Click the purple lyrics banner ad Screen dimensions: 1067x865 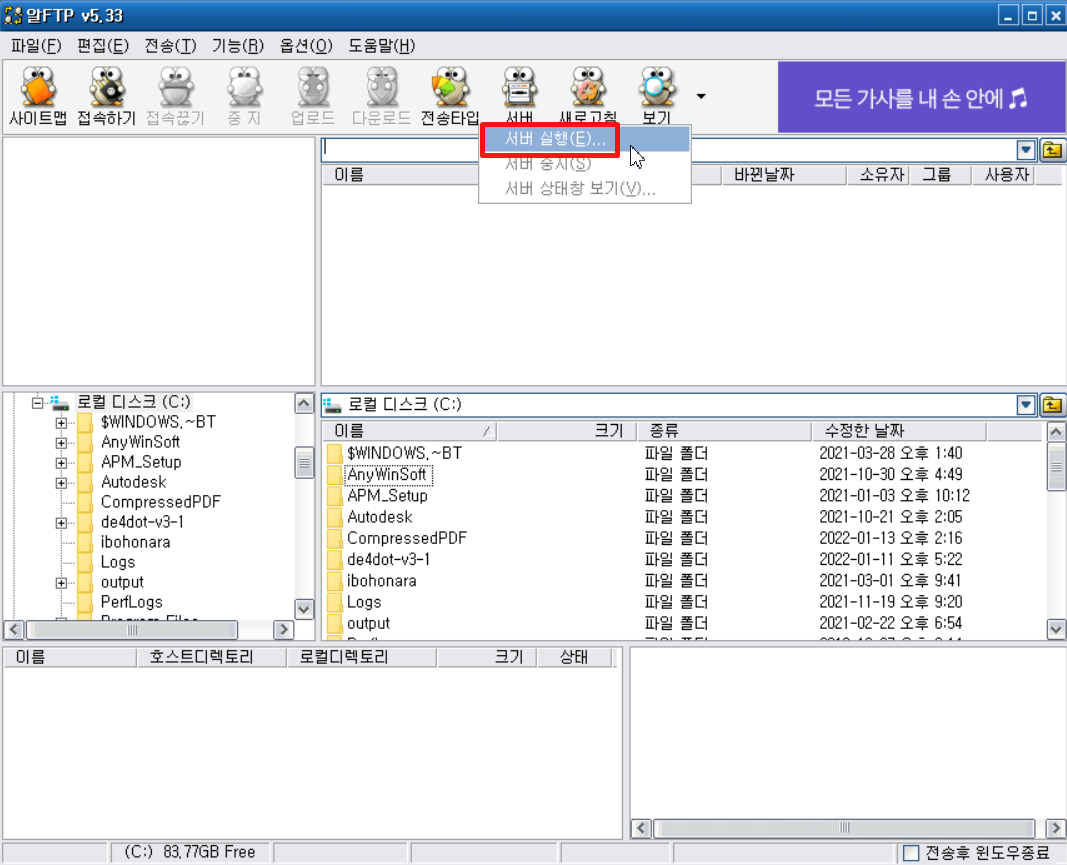point(921,97)
